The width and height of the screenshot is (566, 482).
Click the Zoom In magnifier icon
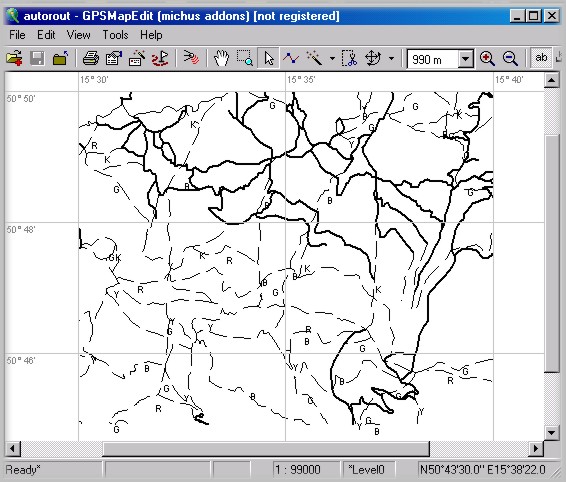coord(487,58)
